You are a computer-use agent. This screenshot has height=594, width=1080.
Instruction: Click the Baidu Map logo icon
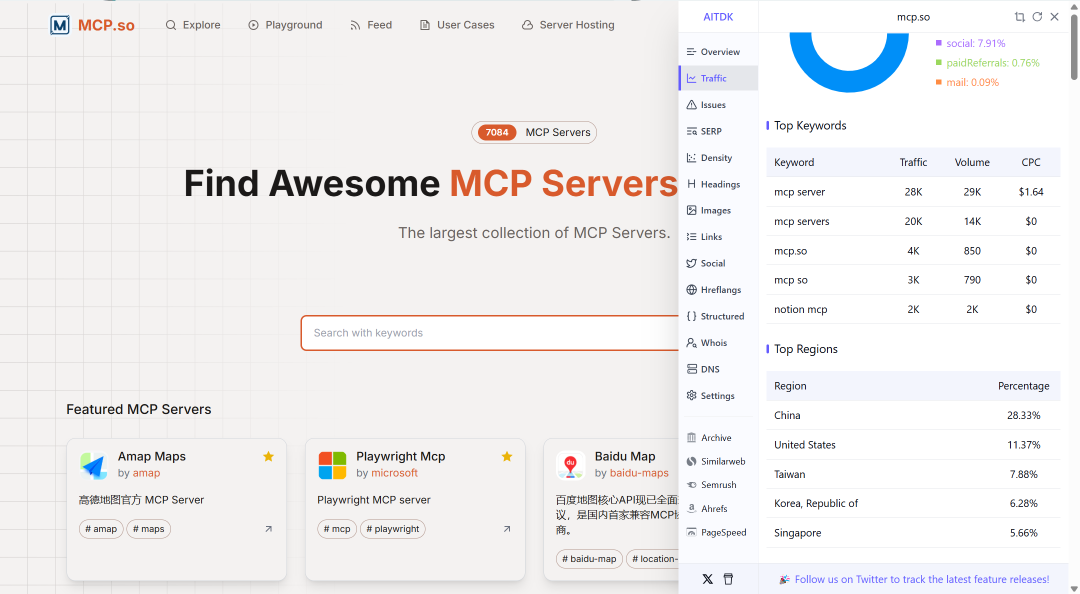click(570, 465)
